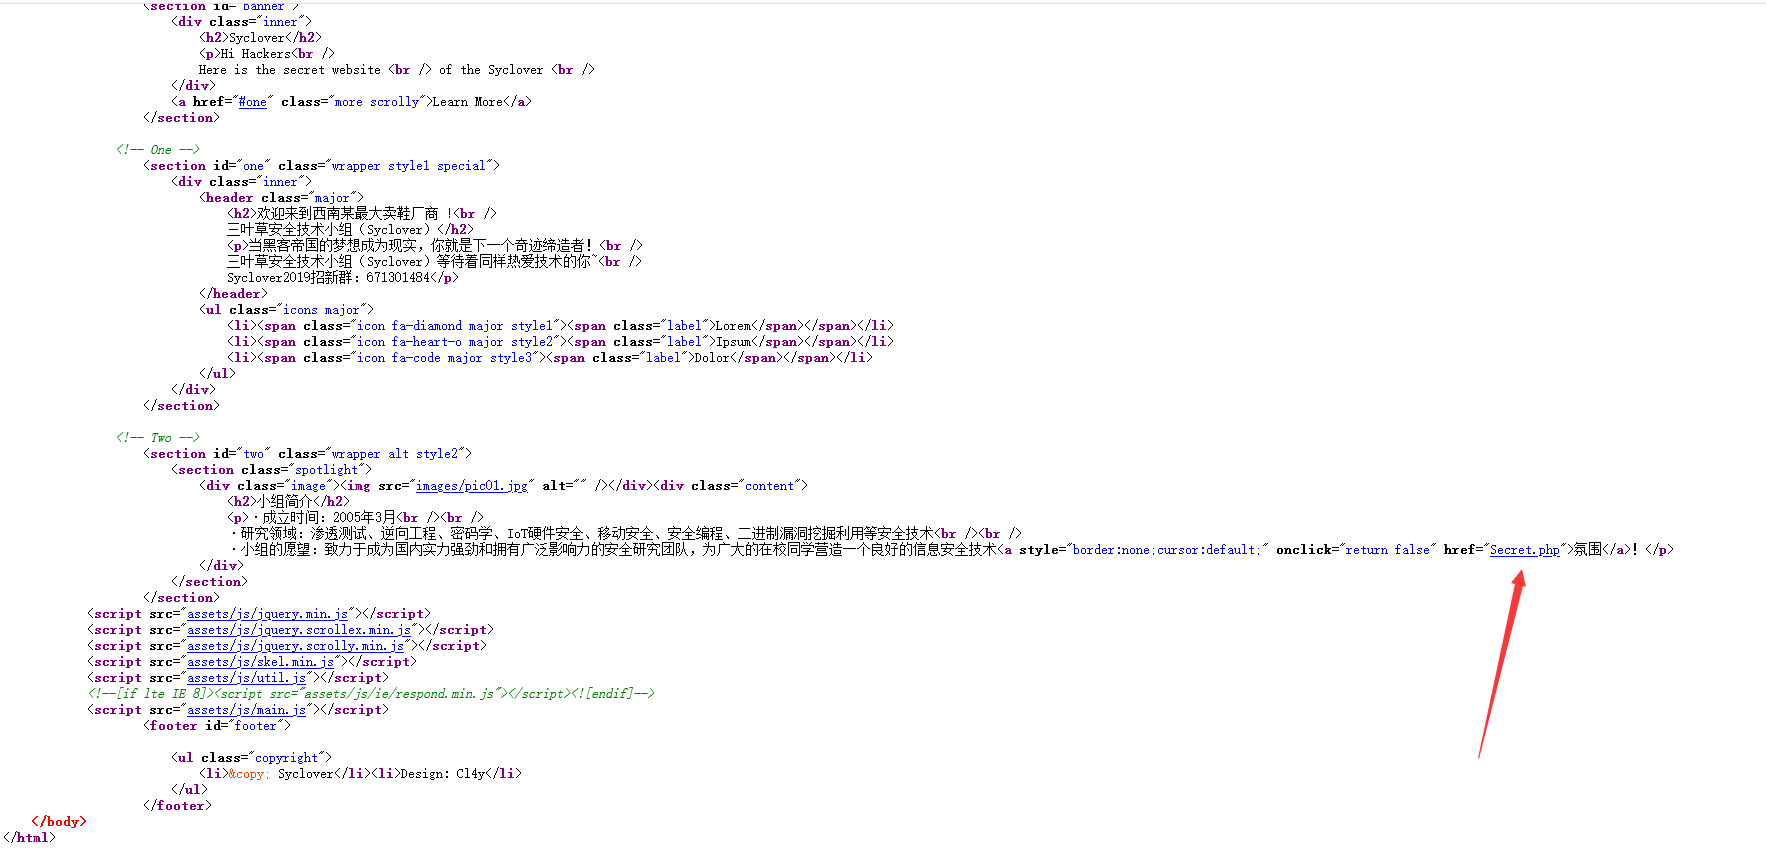Click "border:none;cursor:default;" style value

(x=1166, y=550)
